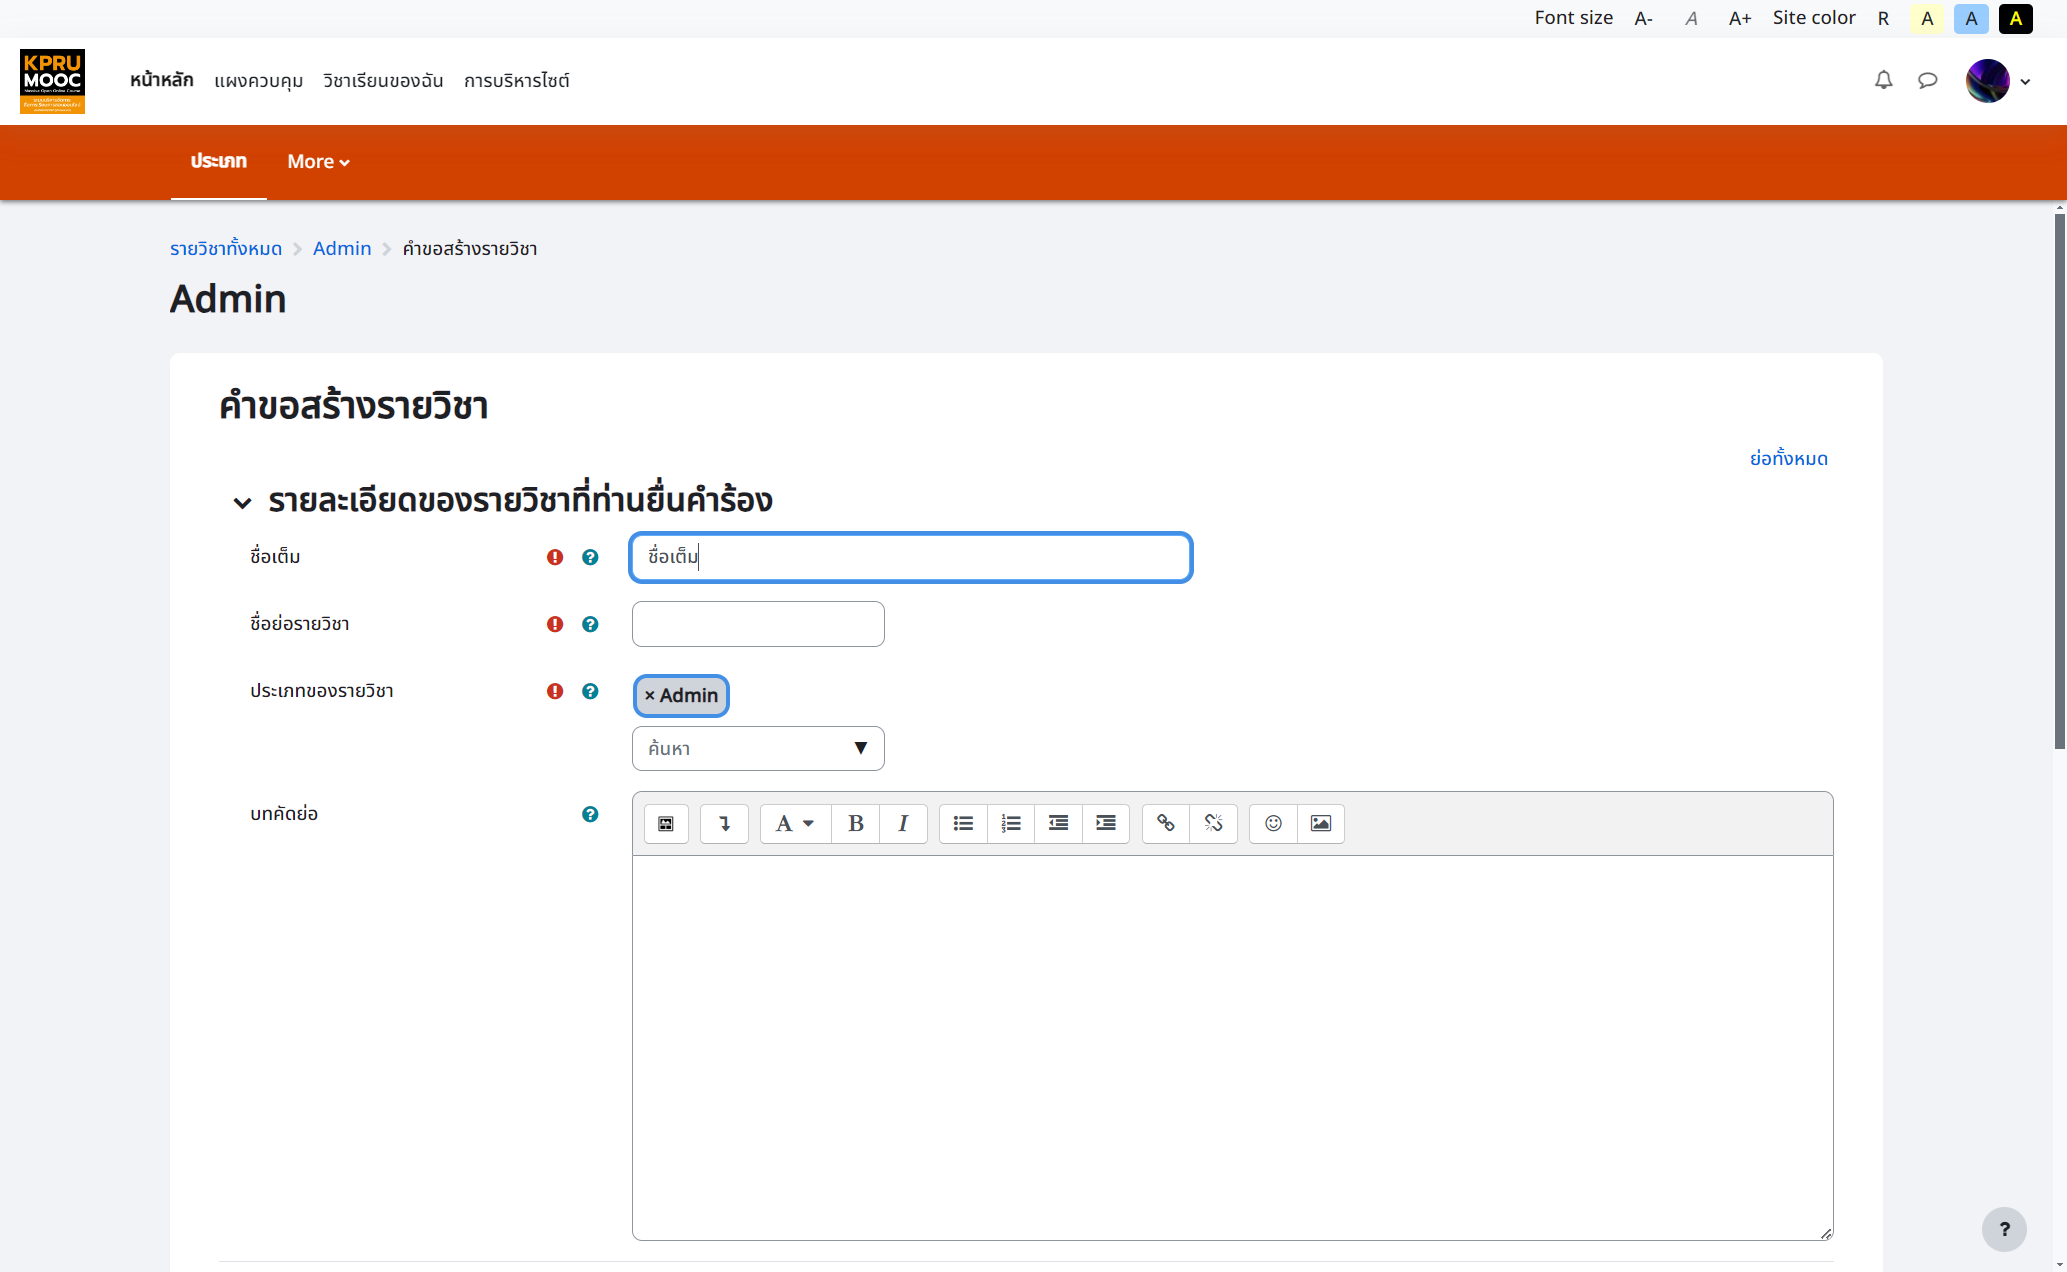Select the ประเภท tab
The image size is (2067, 1272).
219,162
